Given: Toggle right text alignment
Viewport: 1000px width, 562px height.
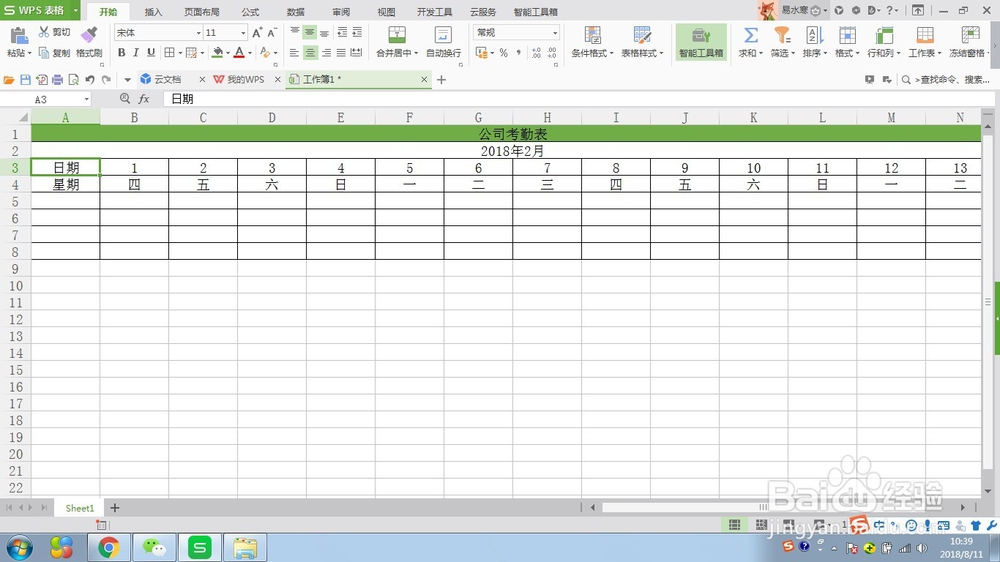Looking at the screenshot, I should coord(326,53).
